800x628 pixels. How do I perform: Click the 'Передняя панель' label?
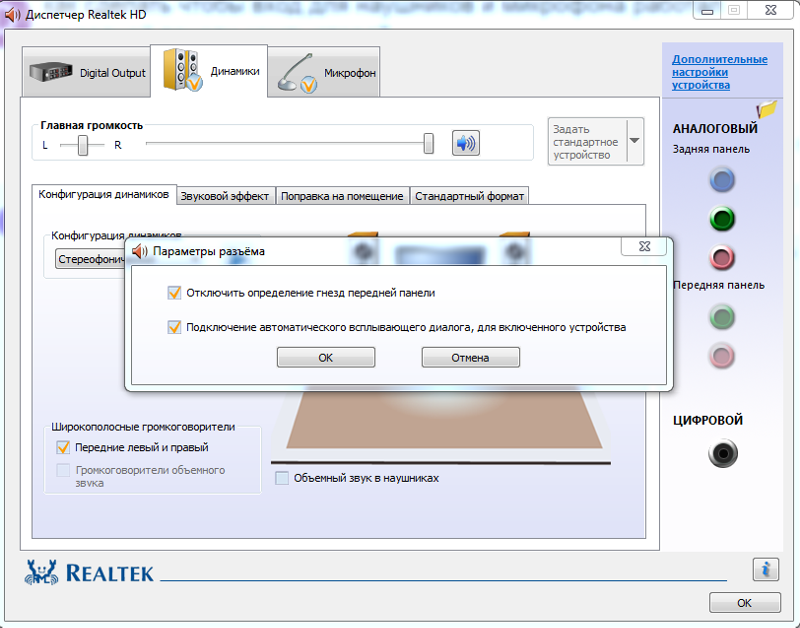tap(718, 285)
